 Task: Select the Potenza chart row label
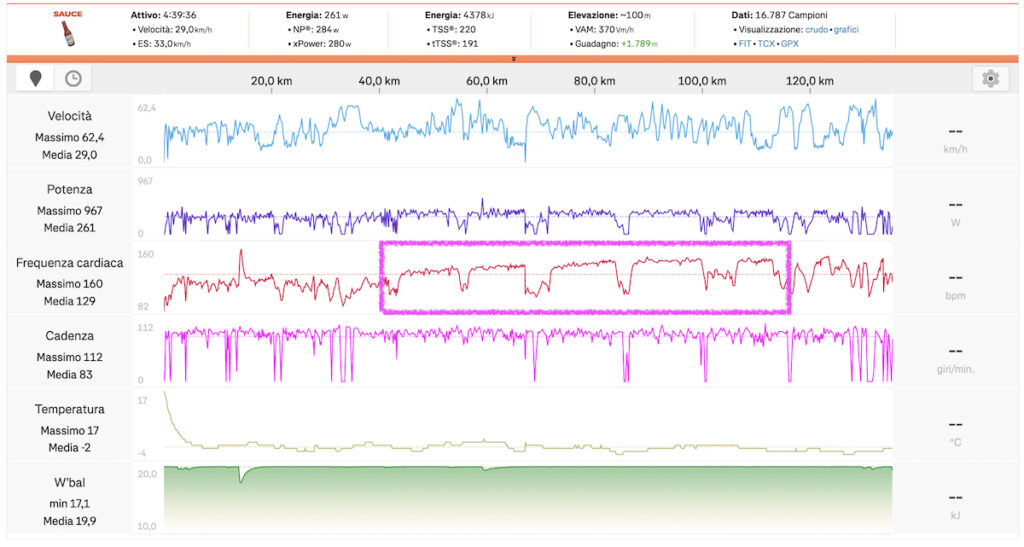[x=69, y=189]
